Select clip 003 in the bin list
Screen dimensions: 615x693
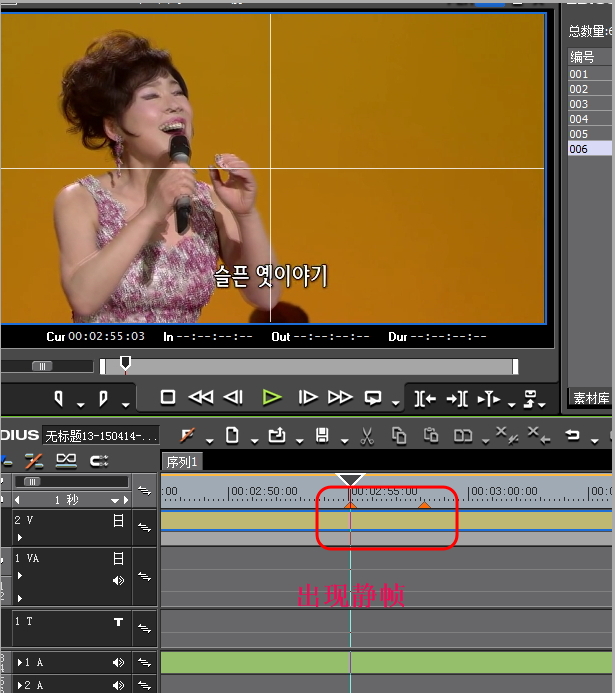pos(590,104)
